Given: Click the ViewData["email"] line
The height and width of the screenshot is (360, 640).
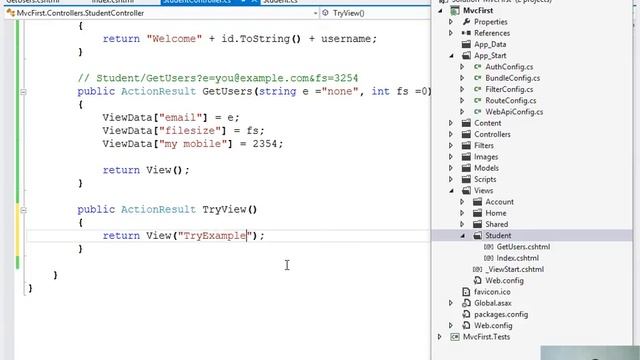Looking at the screenshot, I should coord(171,118).
